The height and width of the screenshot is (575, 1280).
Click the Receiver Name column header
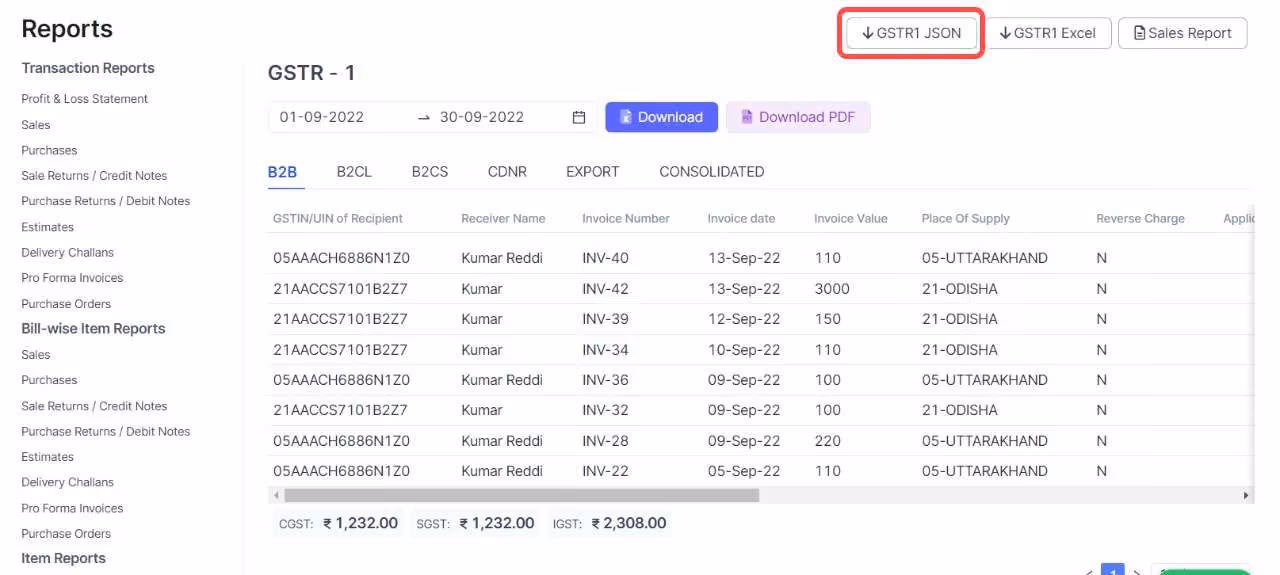tap(503, 218)
